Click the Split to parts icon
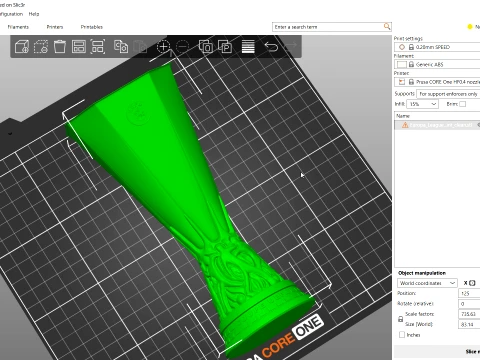This screenshot has width=480, height=360. click(225, 47)
